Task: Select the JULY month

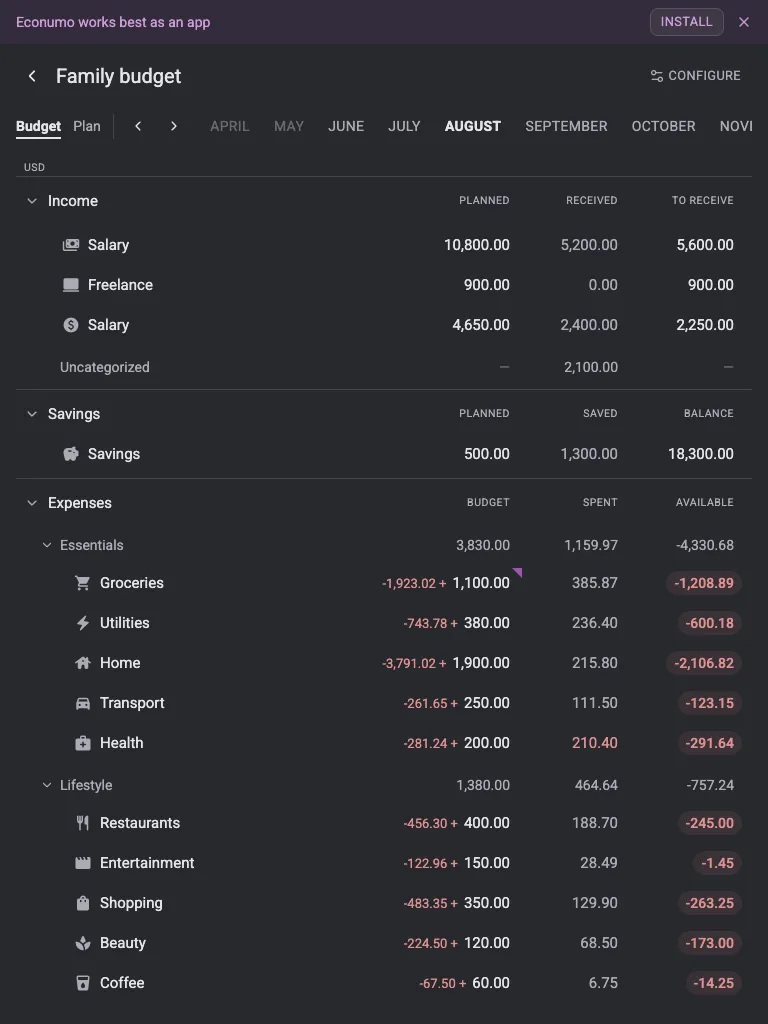Action: click(404, 126)
